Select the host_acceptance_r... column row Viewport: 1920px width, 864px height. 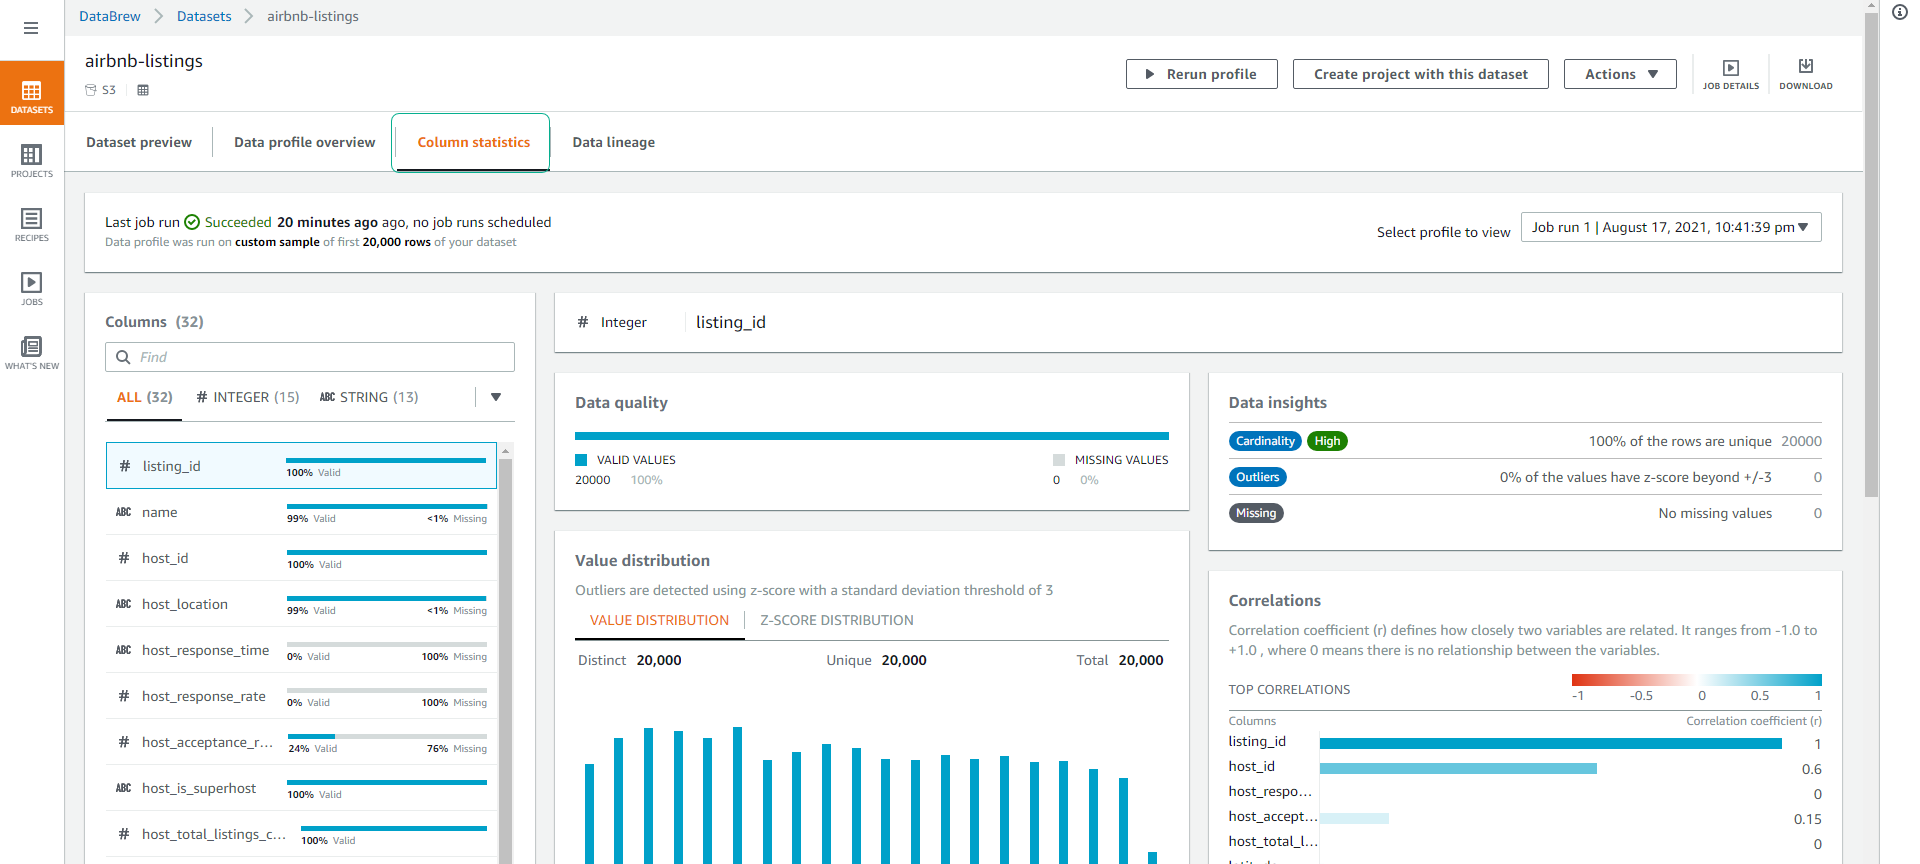coord(301,742)
